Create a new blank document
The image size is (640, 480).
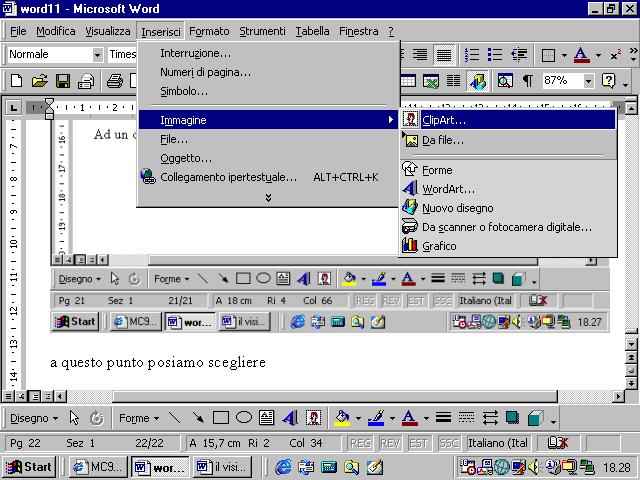[x=16, y=81]
